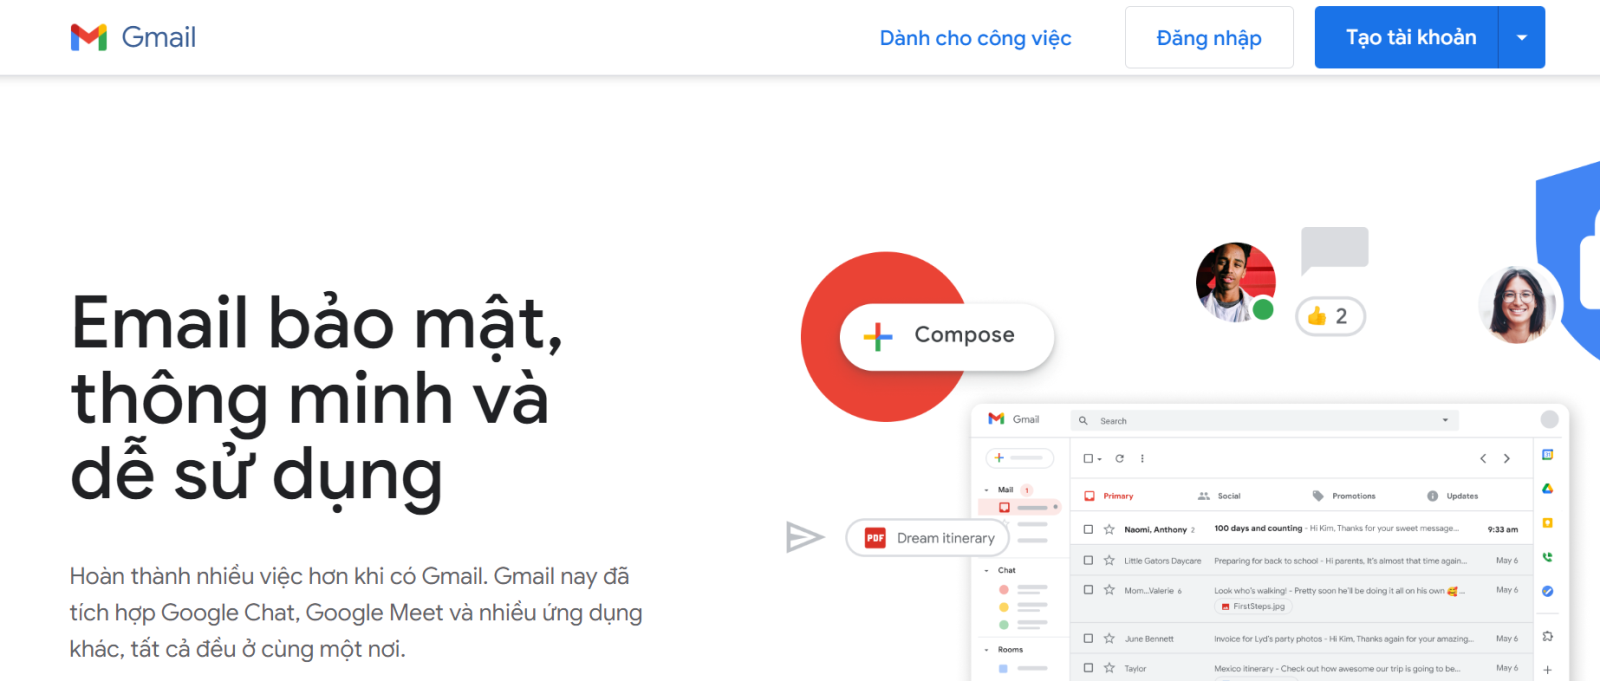Select the highlighted inbox item in sidebar
Screen dimensions: 1600x681
coord(1020,507)
